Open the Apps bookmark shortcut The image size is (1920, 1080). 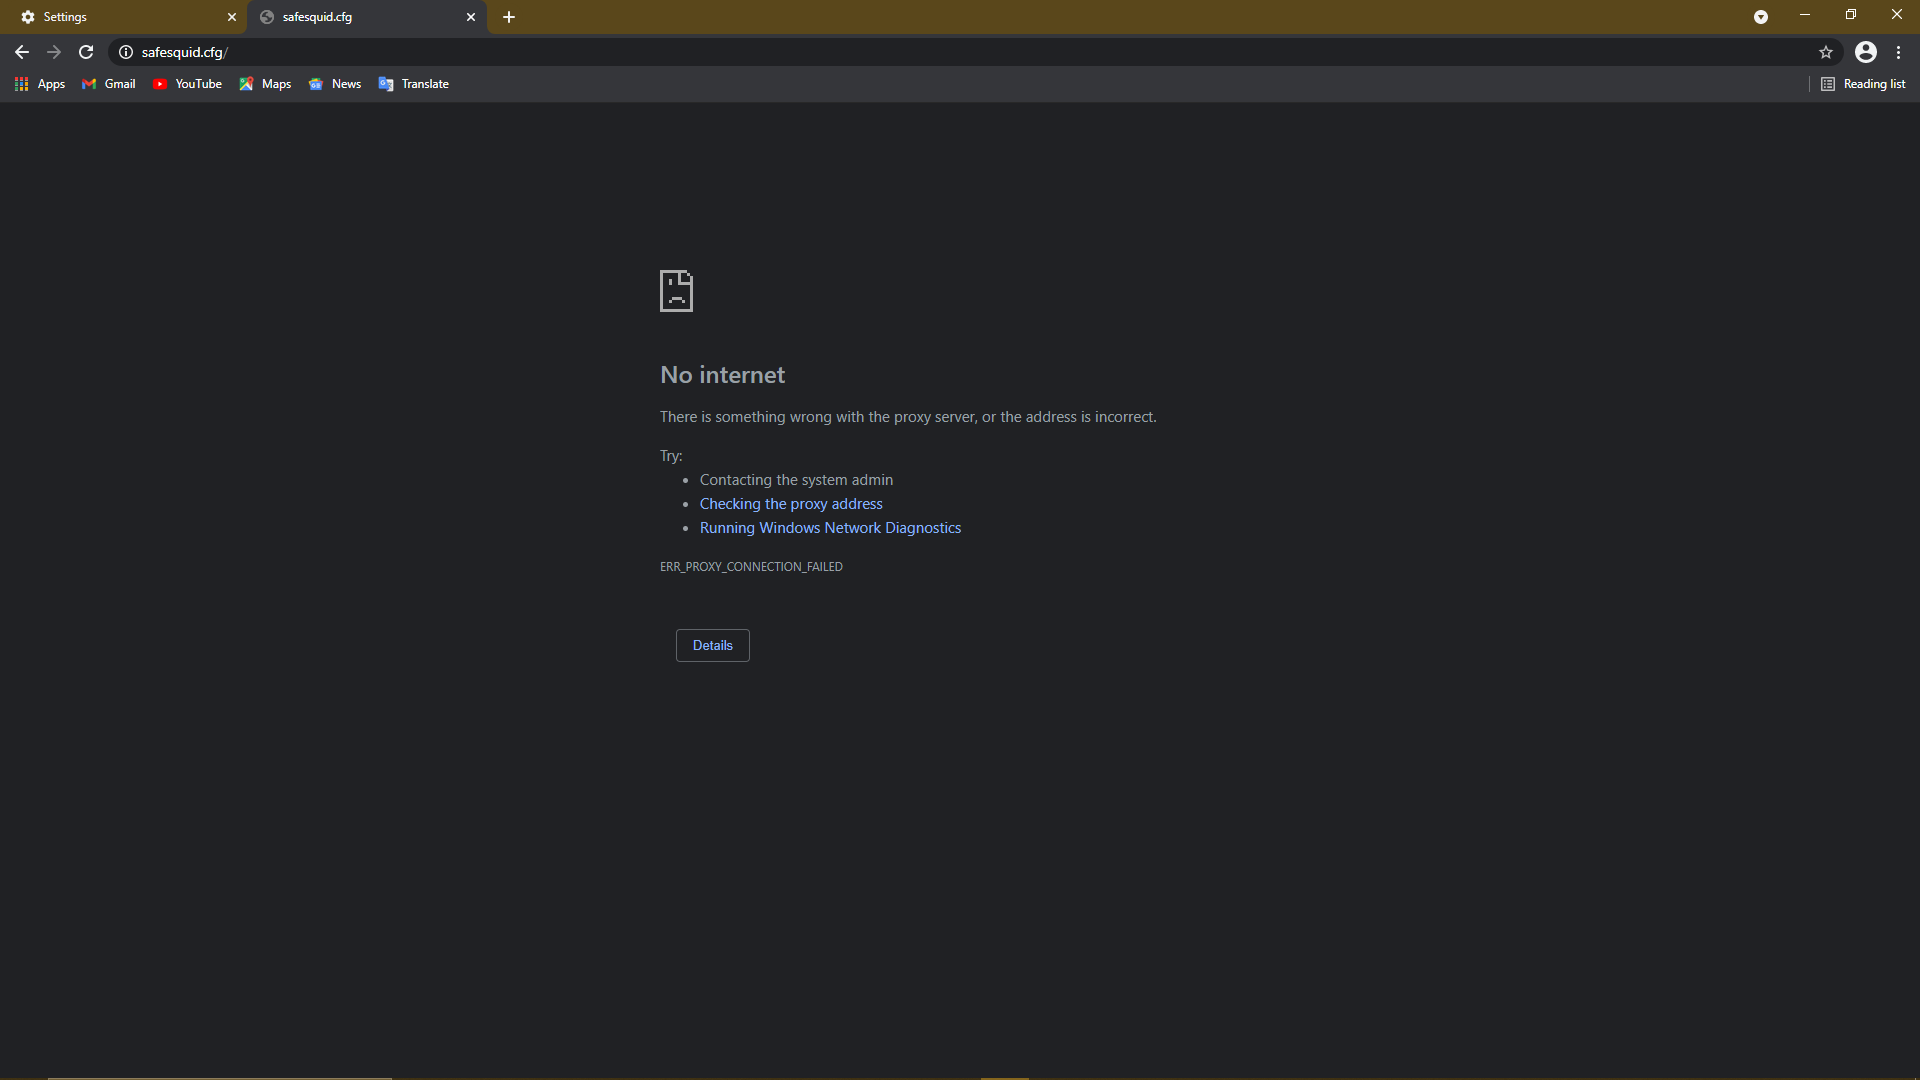pyautogui.click(x=40, y=84)
